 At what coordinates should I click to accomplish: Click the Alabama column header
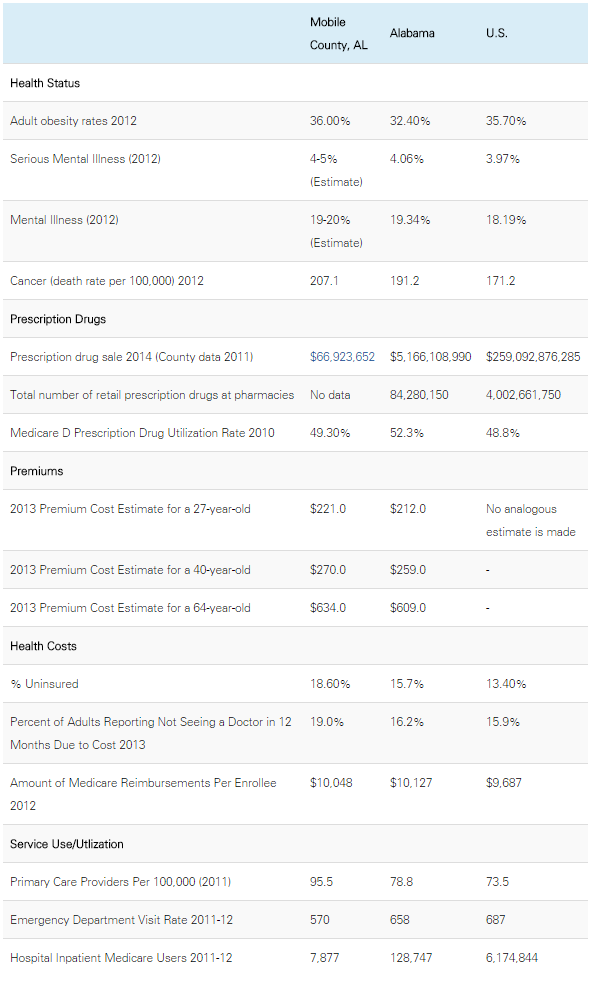(x=411, y=33)
